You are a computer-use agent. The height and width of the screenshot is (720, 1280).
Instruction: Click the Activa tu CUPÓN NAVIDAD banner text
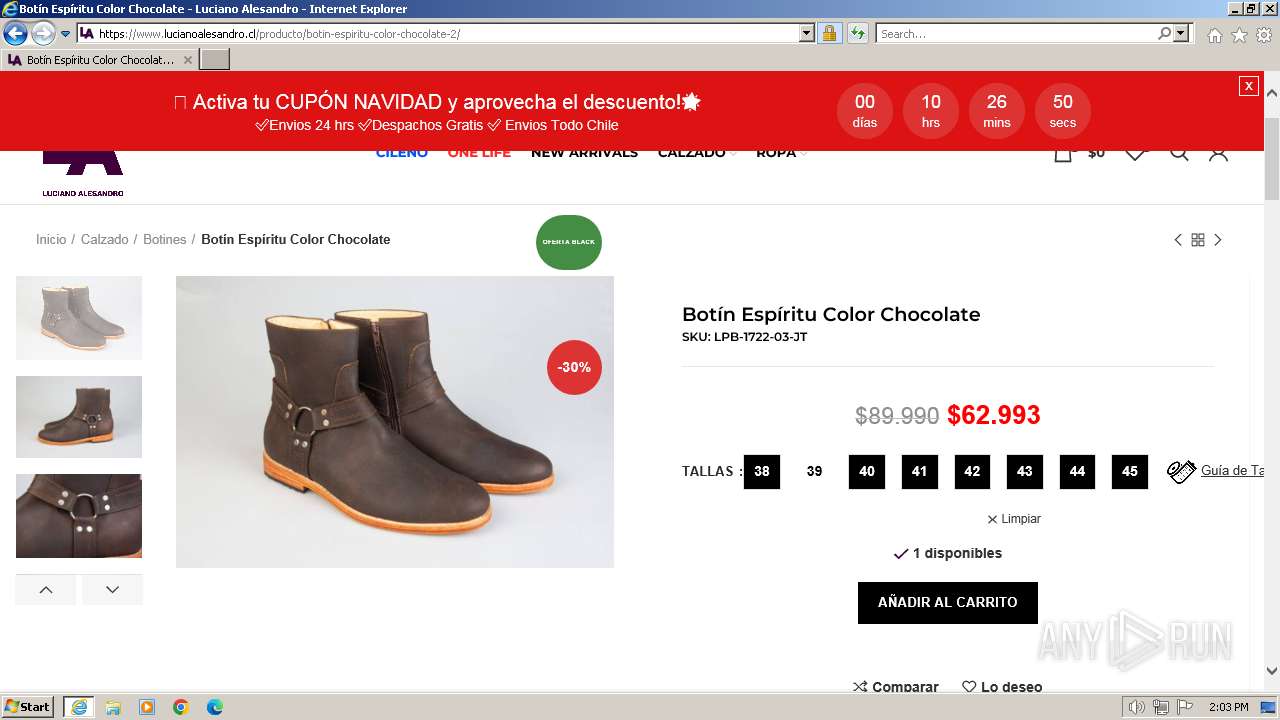pyautogui.click(x=437, y=102)
